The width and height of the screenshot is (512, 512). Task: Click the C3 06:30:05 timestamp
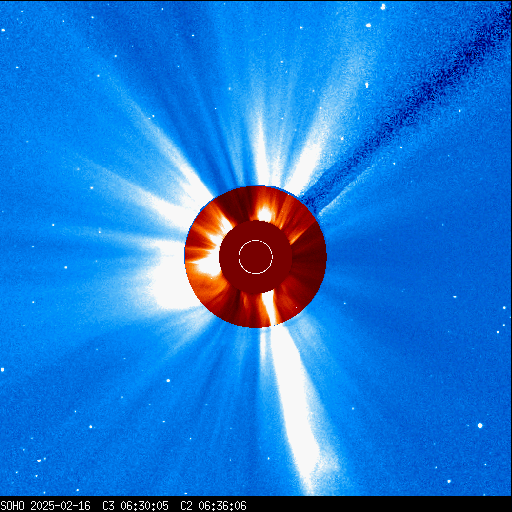(135, 506)
